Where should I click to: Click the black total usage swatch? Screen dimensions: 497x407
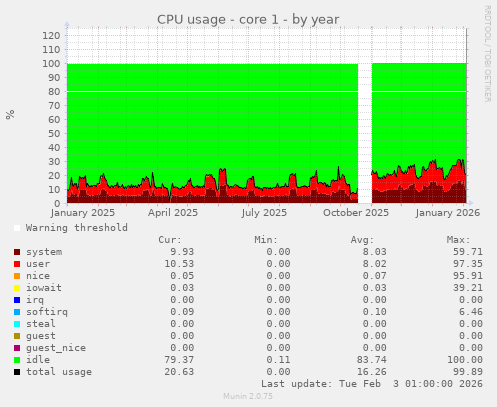coord(17,372)
